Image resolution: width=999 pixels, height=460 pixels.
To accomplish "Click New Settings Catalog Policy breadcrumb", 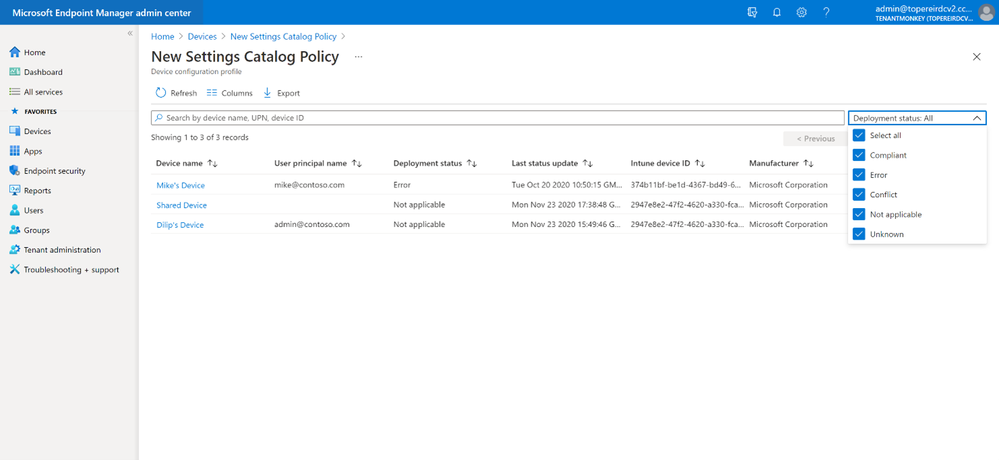I will pos(284,37).
